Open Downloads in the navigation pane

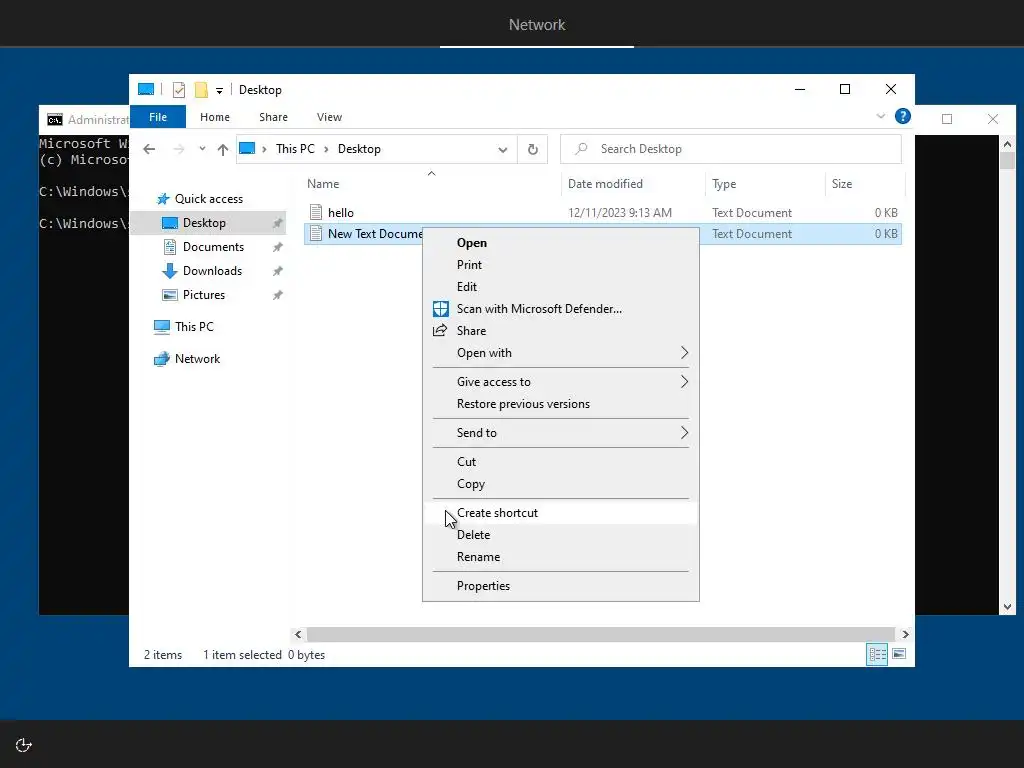[212, 271]
